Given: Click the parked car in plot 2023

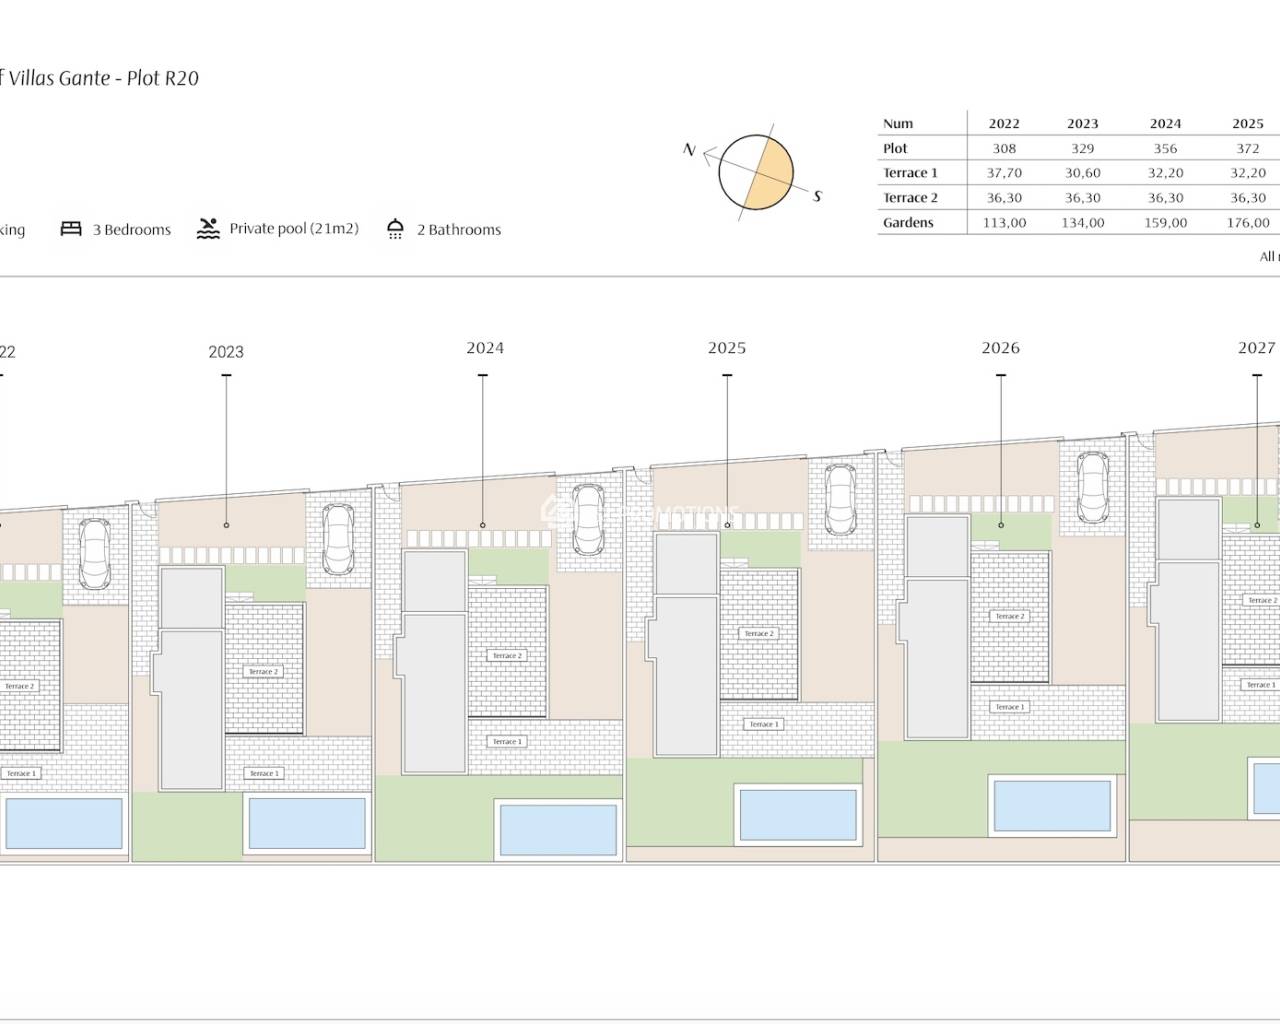Looking at the screenshot, I should pos(339,539).
